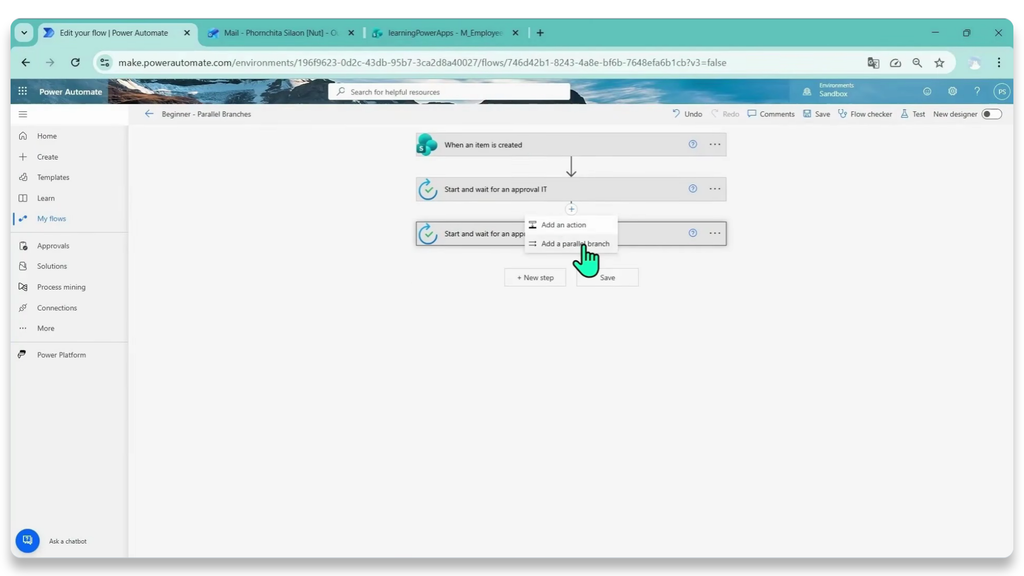Collapse the left navigation hamburger menu

(x=23, y=114)
